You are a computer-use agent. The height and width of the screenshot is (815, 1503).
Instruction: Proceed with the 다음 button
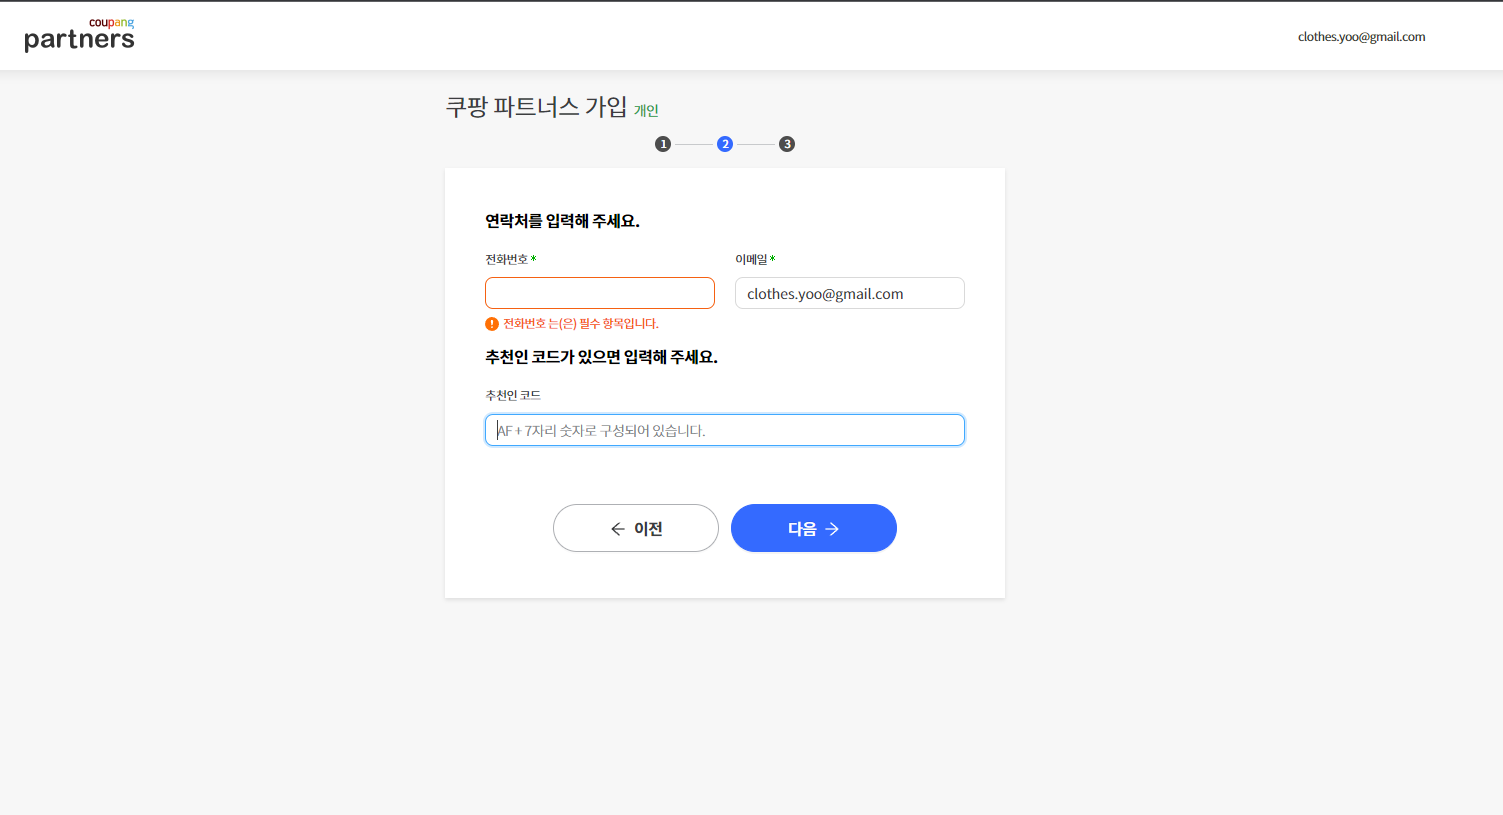814,528
